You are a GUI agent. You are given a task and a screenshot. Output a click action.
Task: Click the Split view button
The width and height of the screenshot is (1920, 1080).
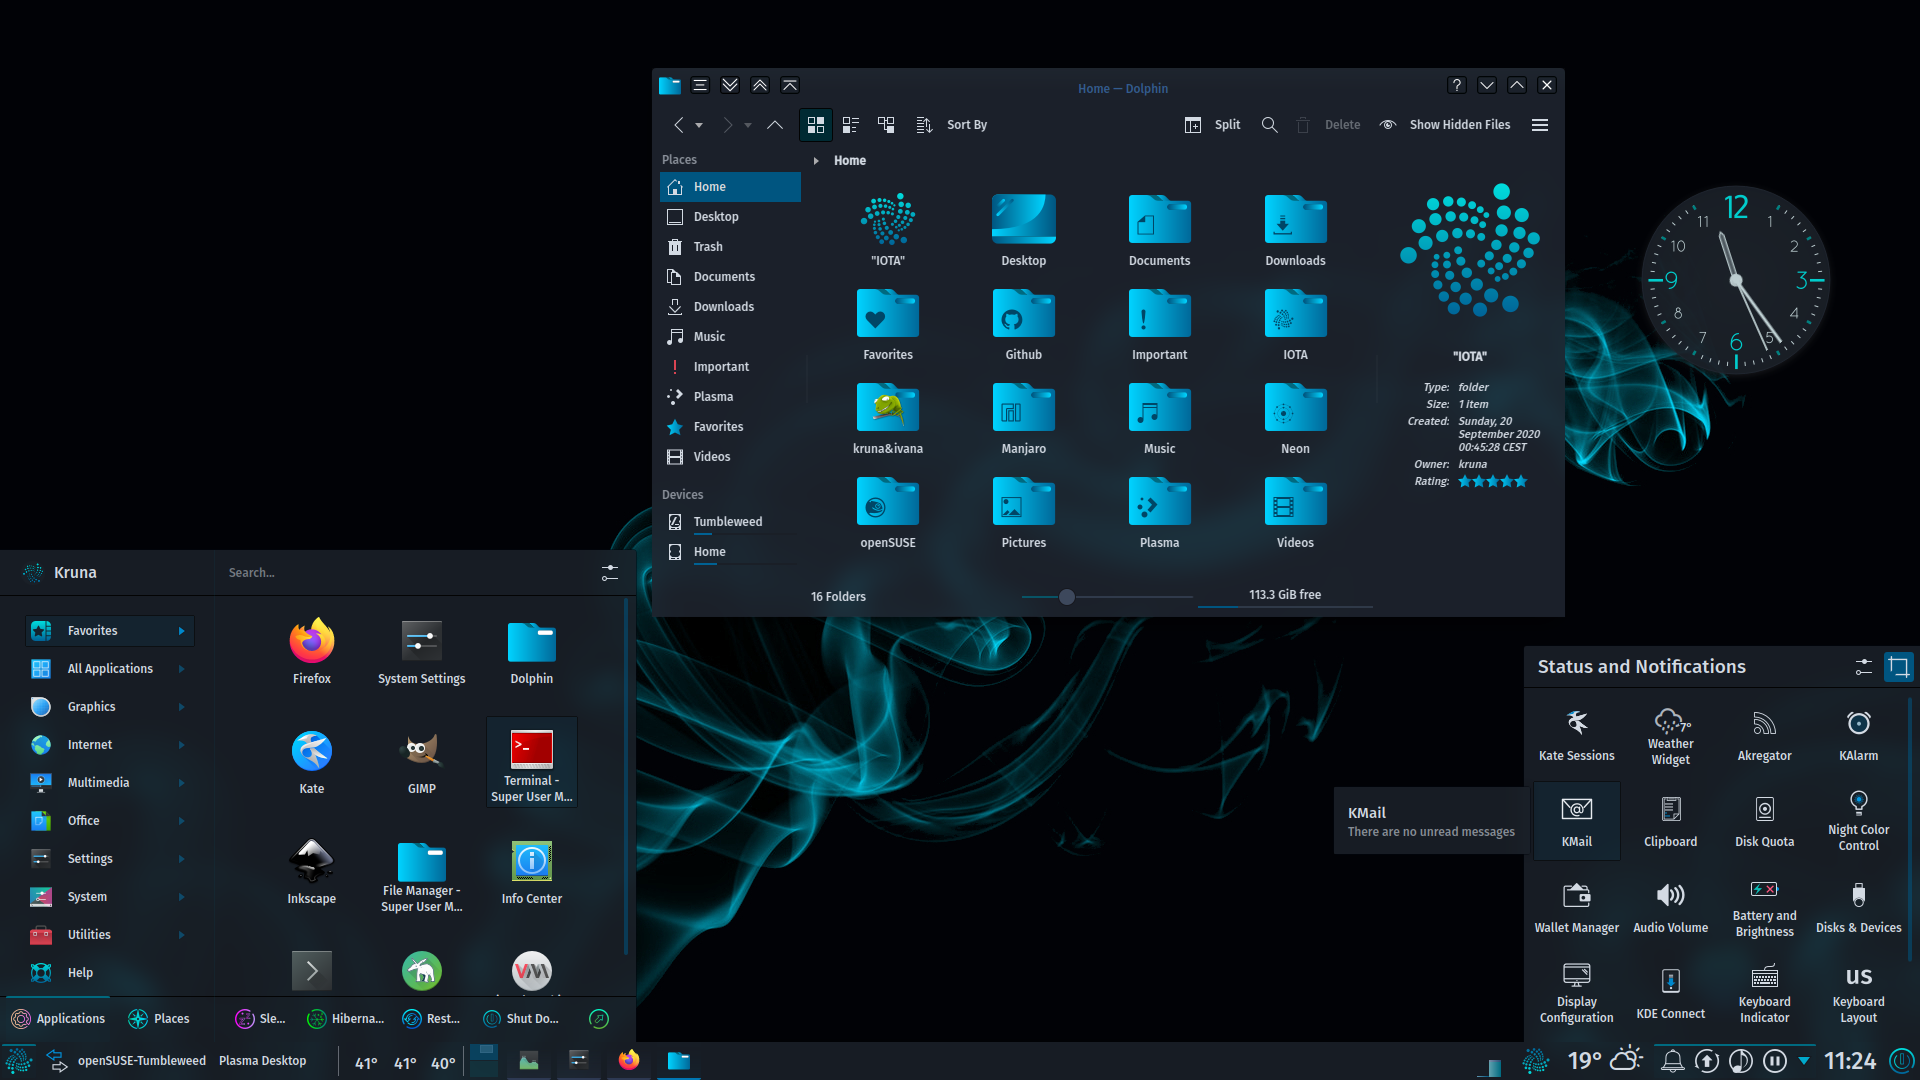tap(1212, 125)
